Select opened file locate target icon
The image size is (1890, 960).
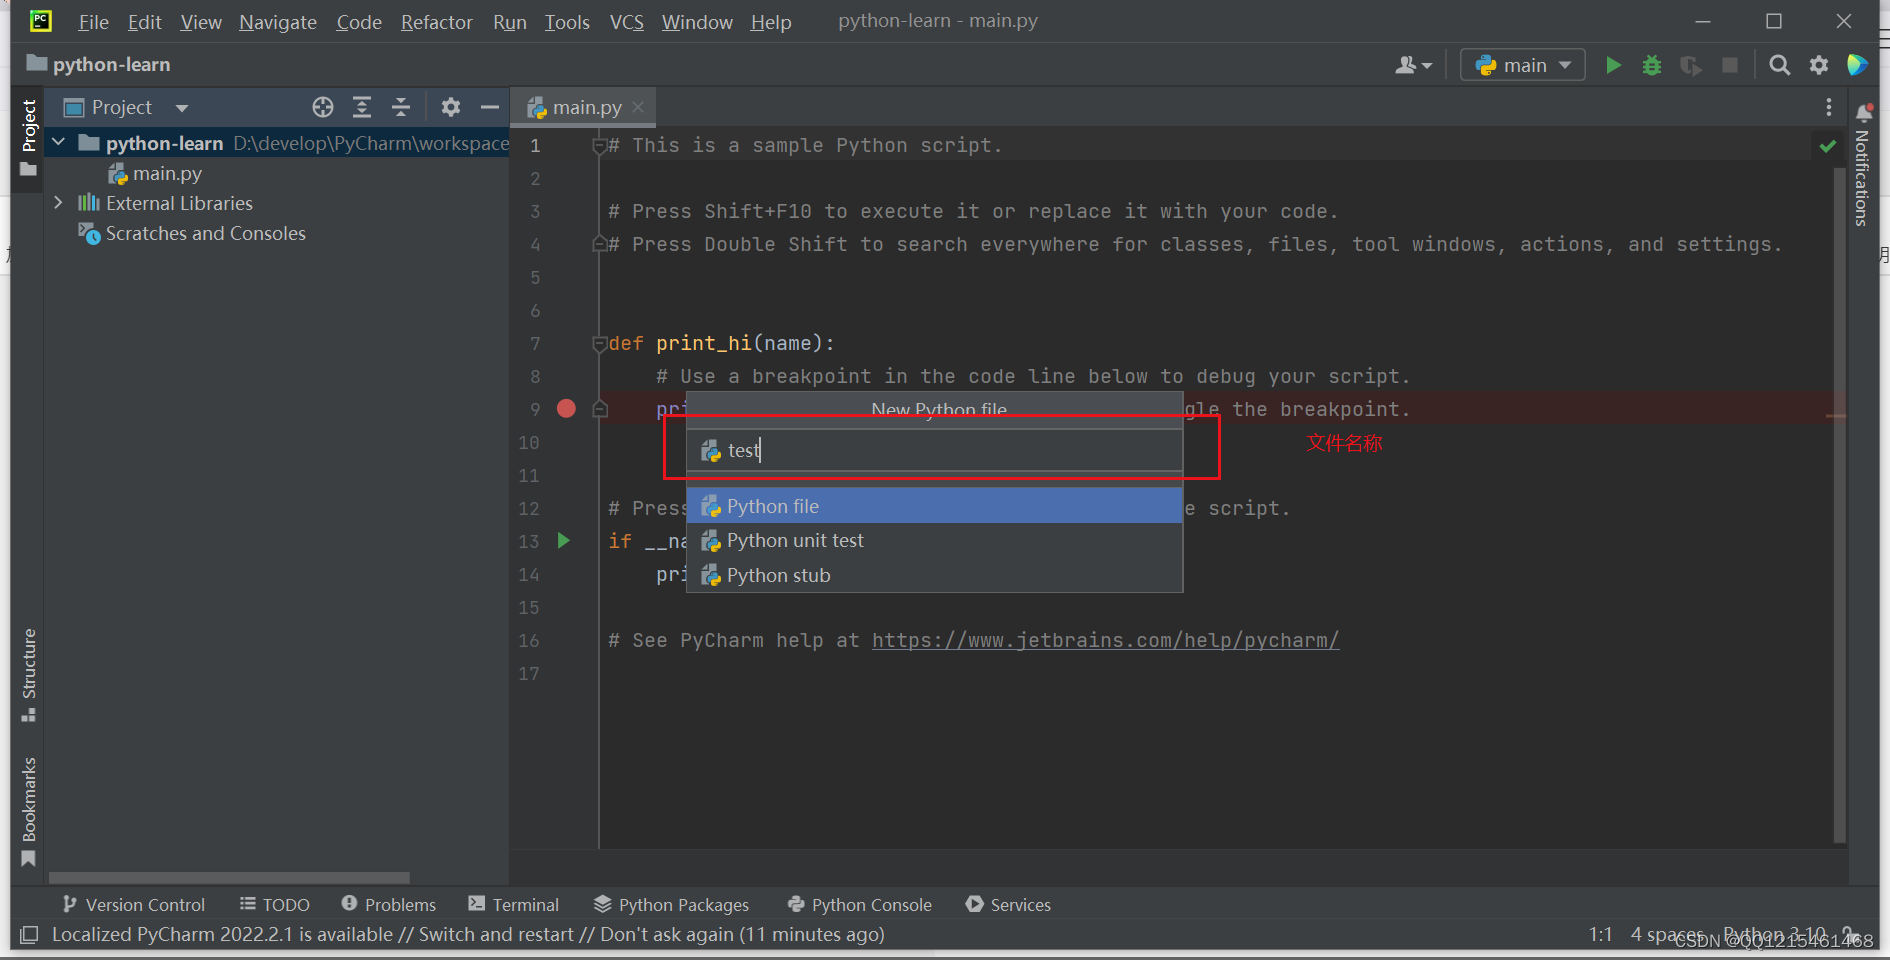(323, 107)
